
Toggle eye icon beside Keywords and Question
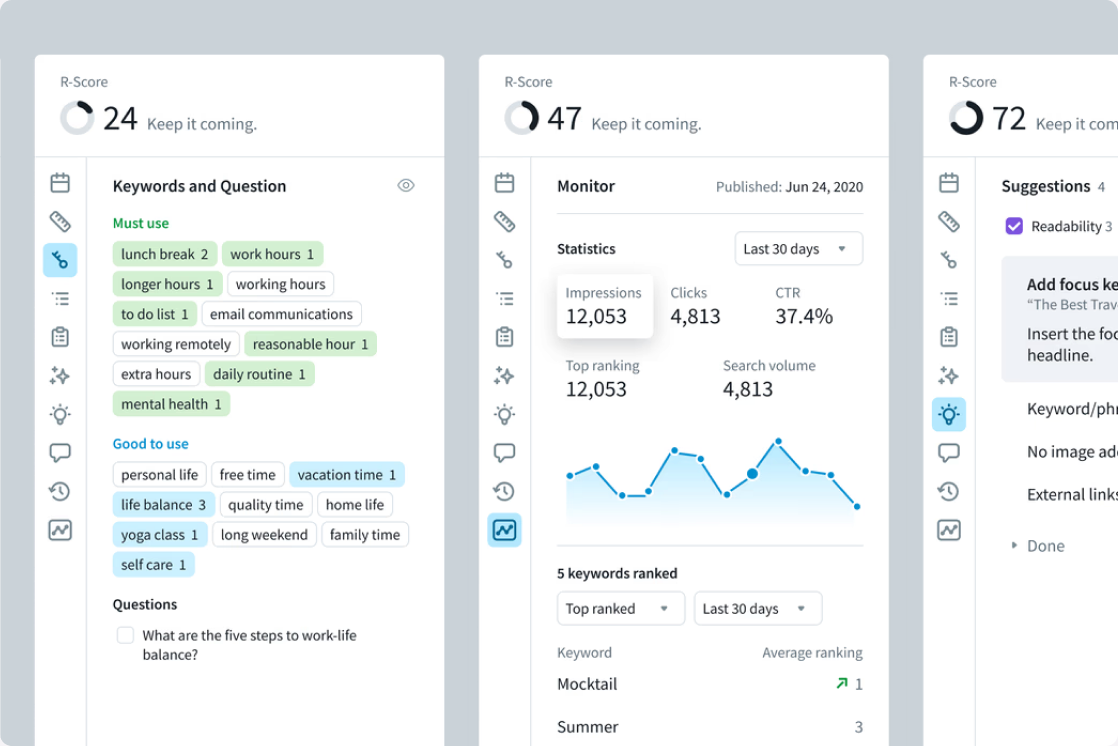coord(406,185)
